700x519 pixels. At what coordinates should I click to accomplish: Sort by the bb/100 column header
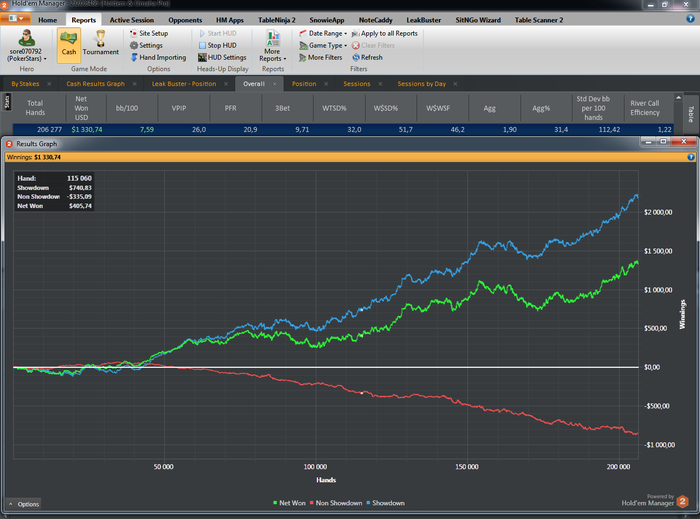127,108
